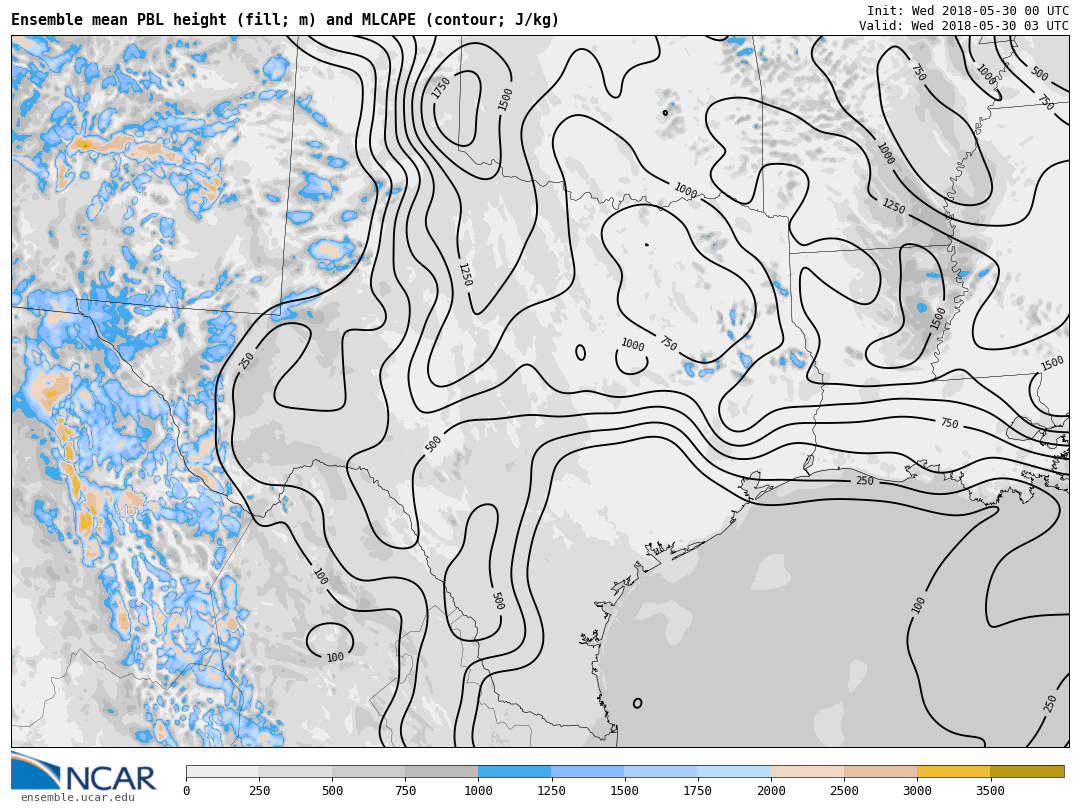Open the ensemble.ucar.edu link

pyautogui.click(x=77, y=798)
